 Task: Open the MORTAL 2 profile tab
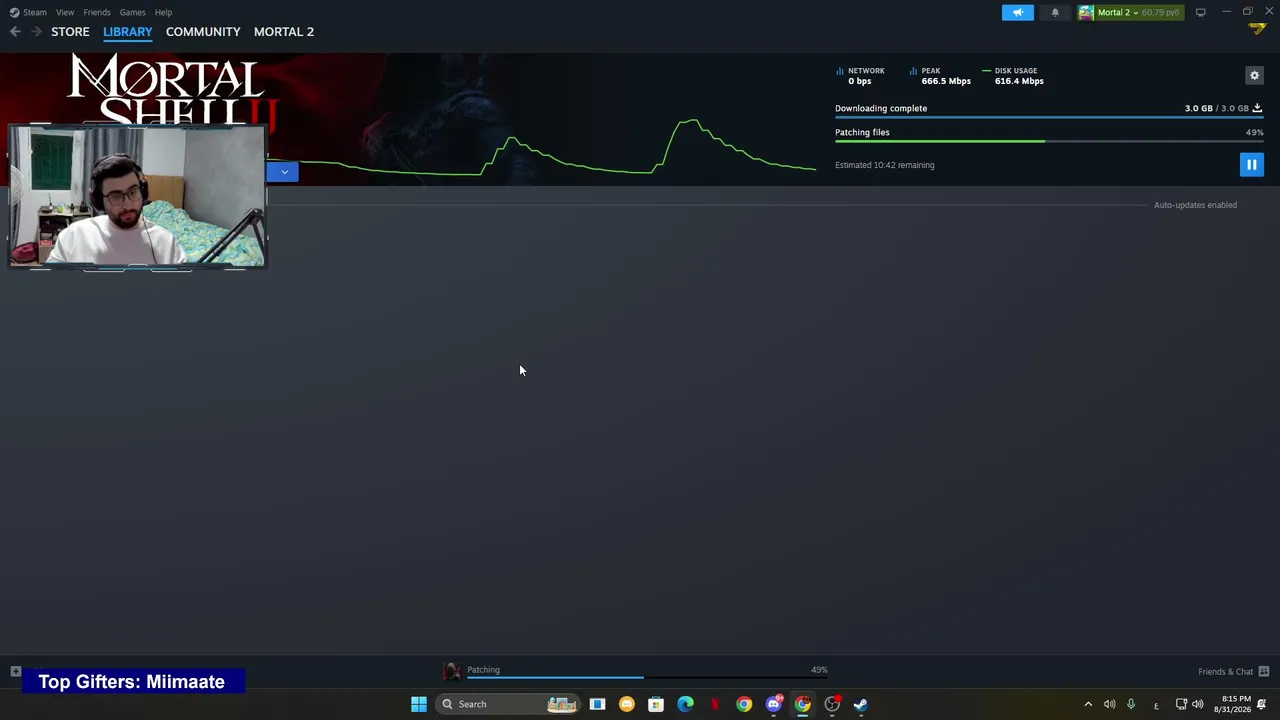coord(284,32)
